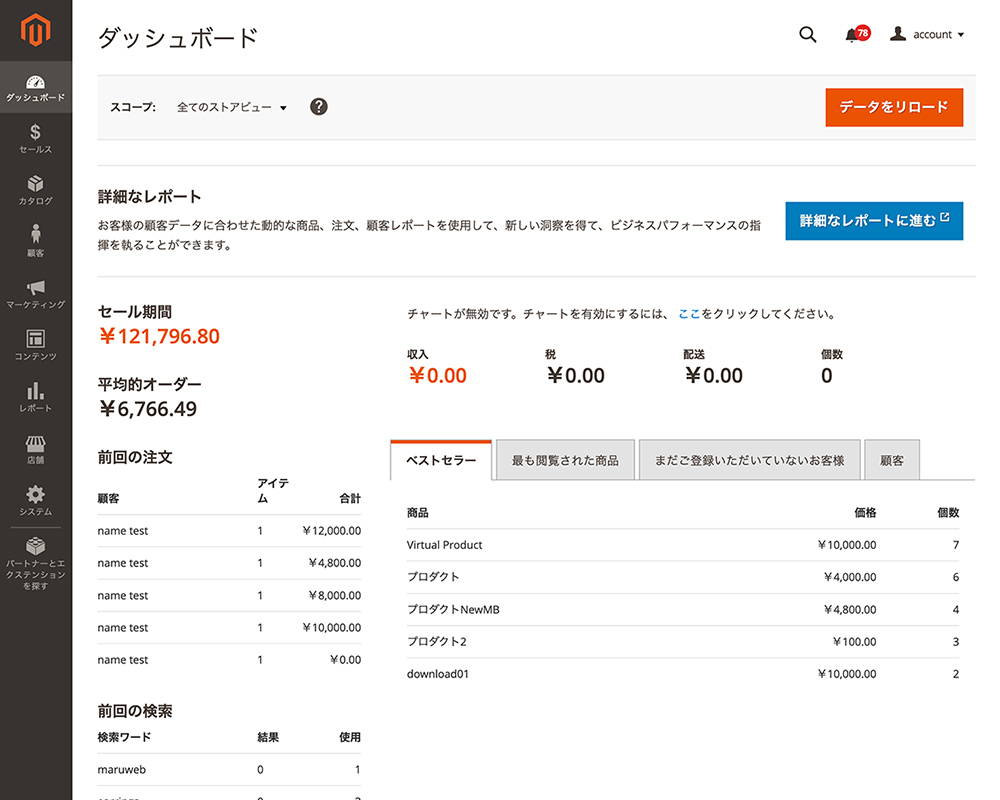Open the 全てのストアビュー scope dropdown
The height and width of the screenshot is (800, 1000).
232,107
